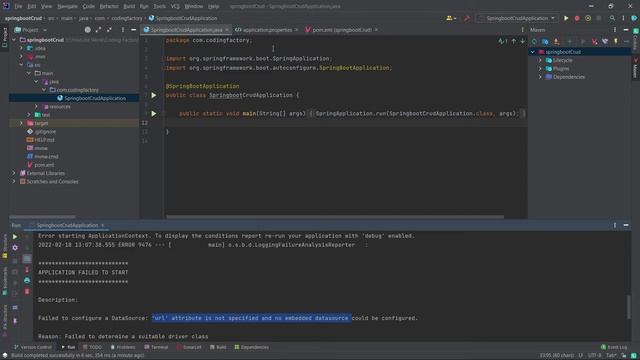Open Search Everywhere magnifier icon
This screenshot has width=640, height=360.
(612, 18)
